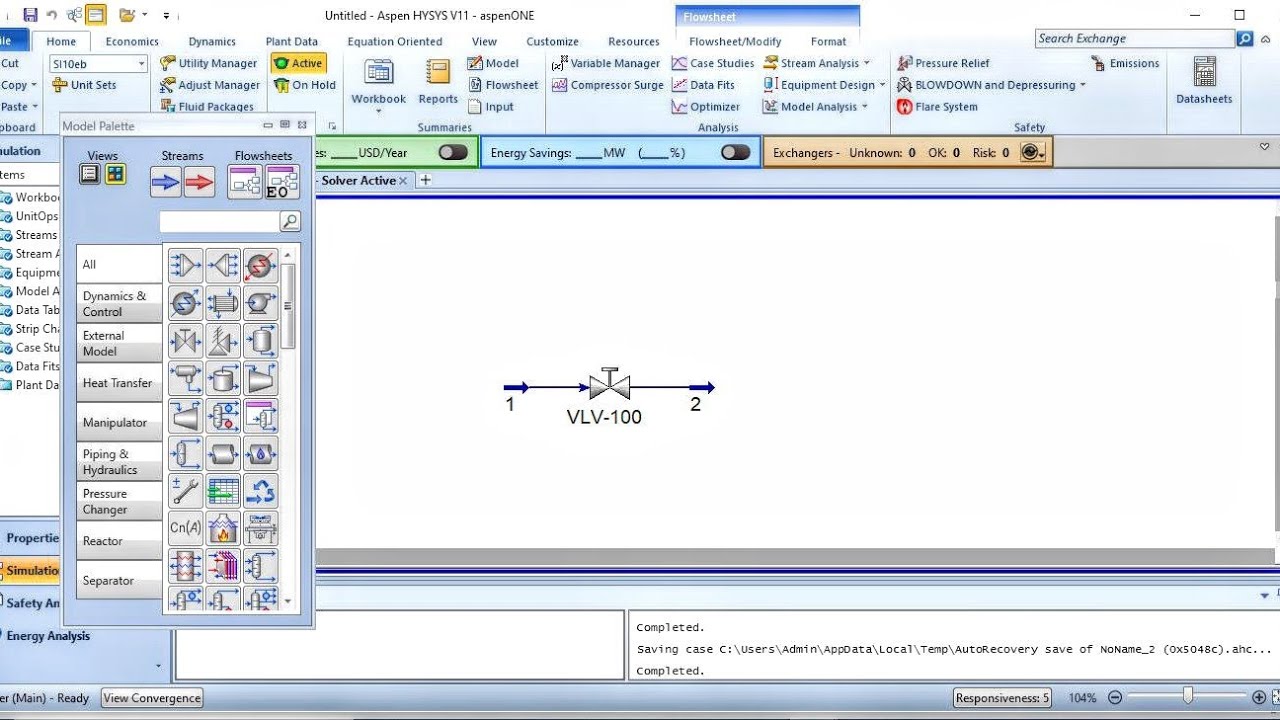Open the Reports summary
1280x720 pixels.
(438, 82)
